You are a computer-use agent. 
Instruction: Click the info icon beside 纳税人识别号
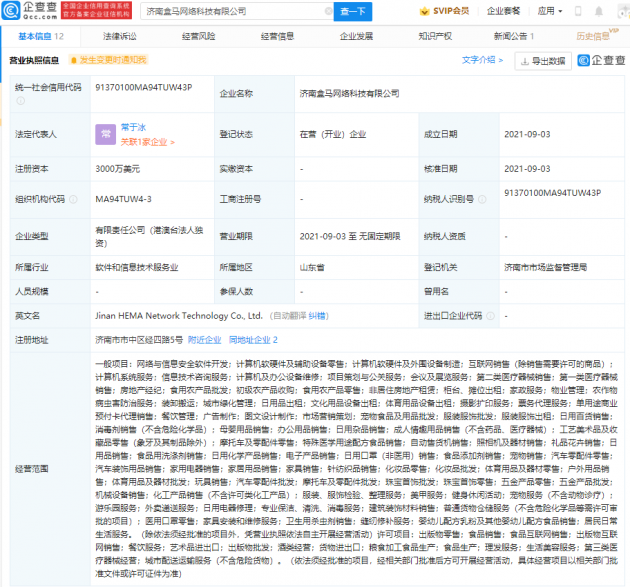point(482,199)
